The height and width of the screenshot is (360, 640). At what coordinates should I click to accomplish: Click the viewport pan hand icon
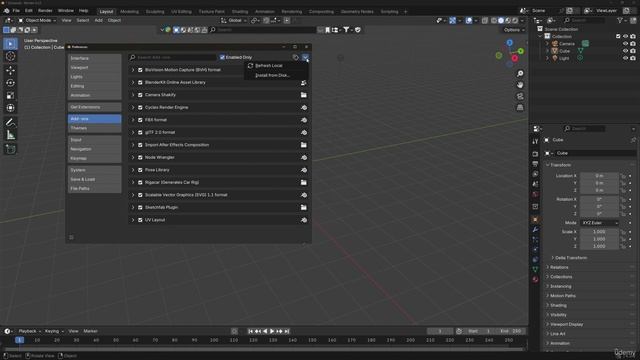(520, 85)
